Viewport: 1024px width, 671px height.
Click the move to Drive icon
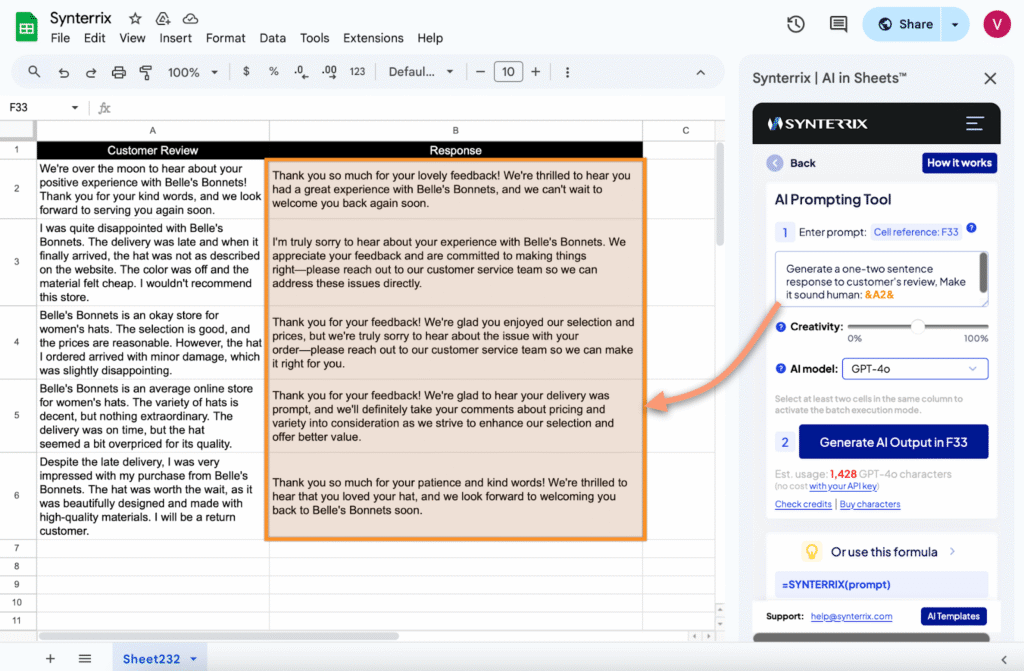(163, 18)
